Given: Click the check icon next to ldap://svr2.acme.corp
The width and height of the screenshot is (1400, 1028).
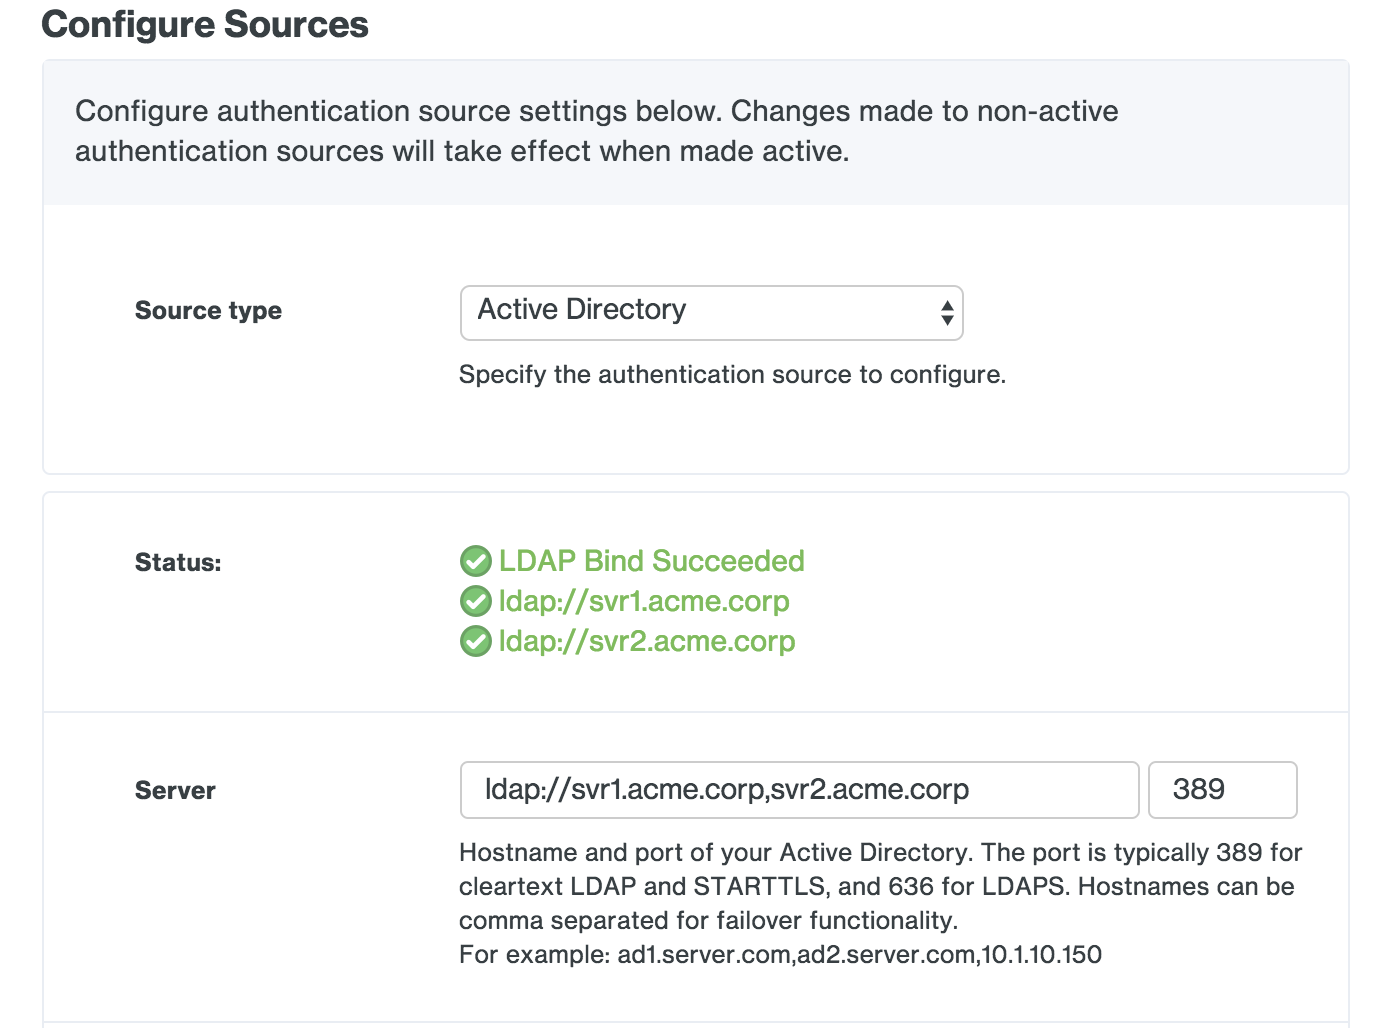Looking at the screenshot, I should (475, 642).
